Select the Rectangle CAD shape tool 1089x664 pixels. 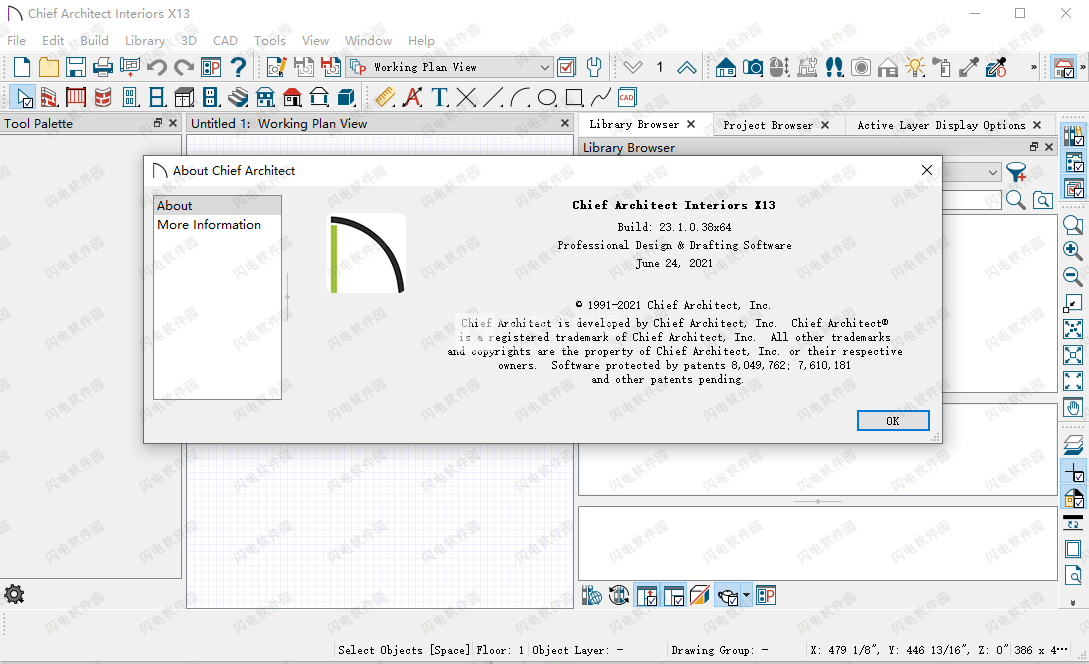tap(574, 97)
